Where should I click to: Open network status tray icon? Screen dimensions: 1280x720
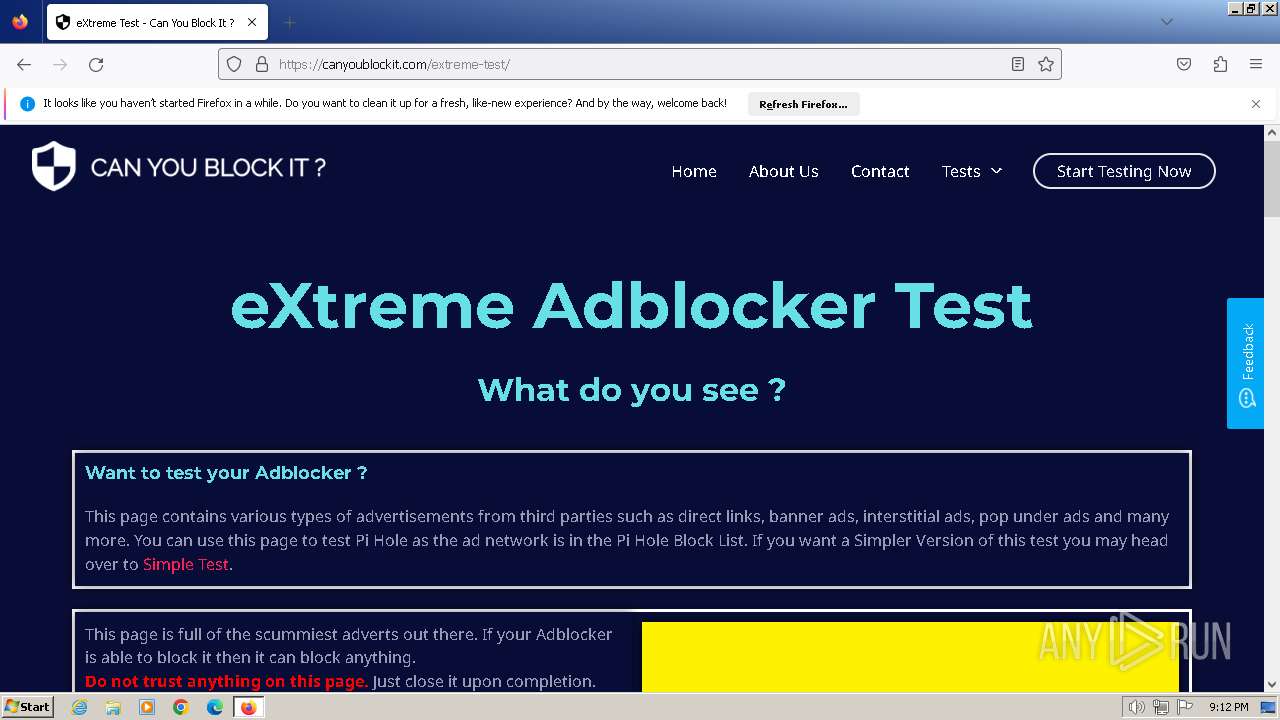tap(1161, 707)
